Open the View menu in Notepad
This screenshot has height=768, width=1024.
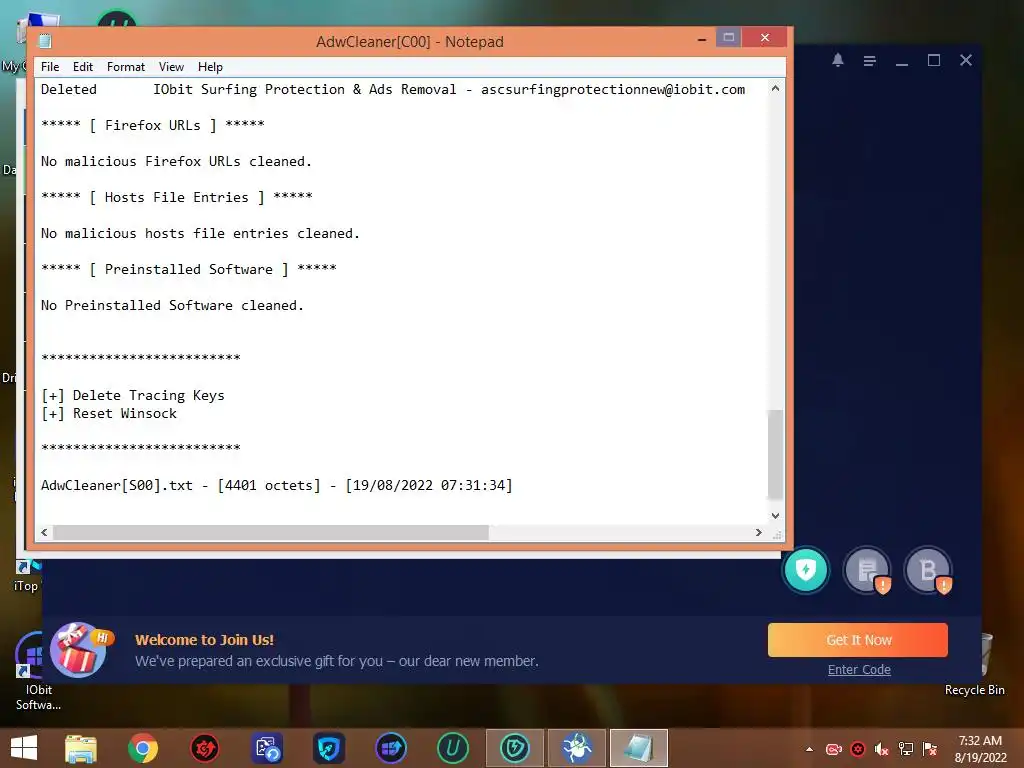(x=171, y=67)
